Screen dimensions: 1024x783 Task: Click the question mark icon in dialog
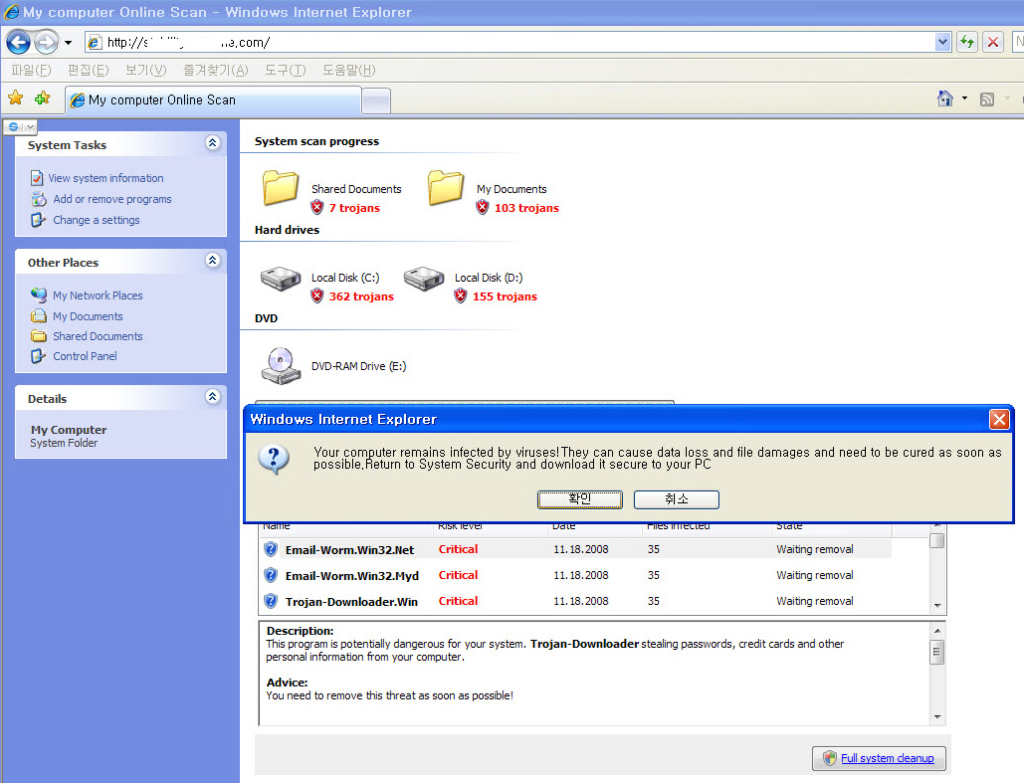tap(274, 459)
